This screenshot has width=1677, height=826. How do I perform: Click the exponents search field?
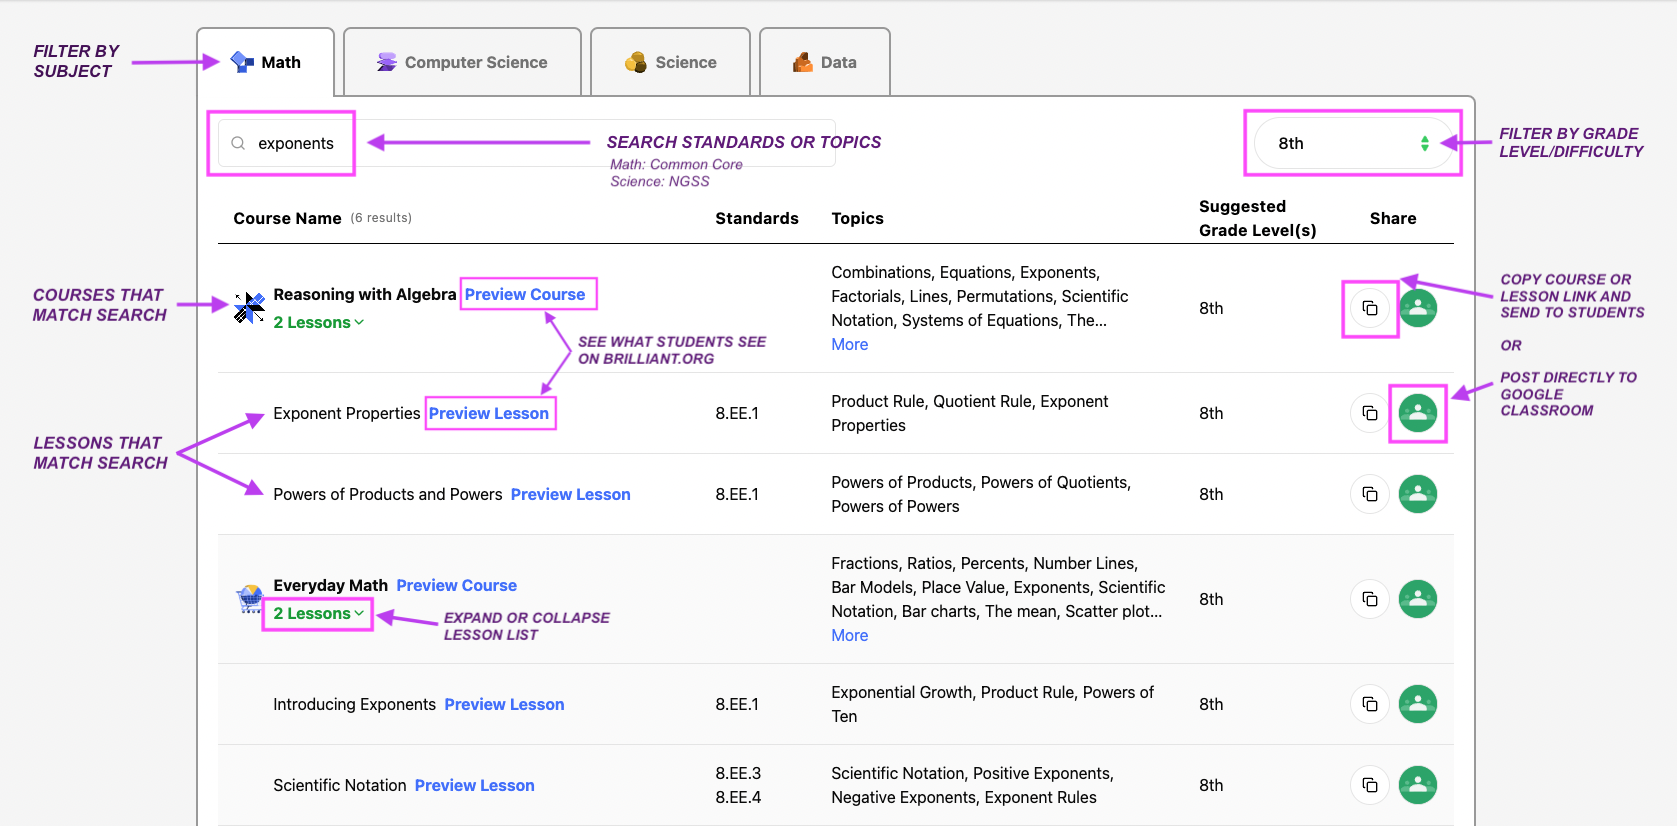tap(296, 143)
